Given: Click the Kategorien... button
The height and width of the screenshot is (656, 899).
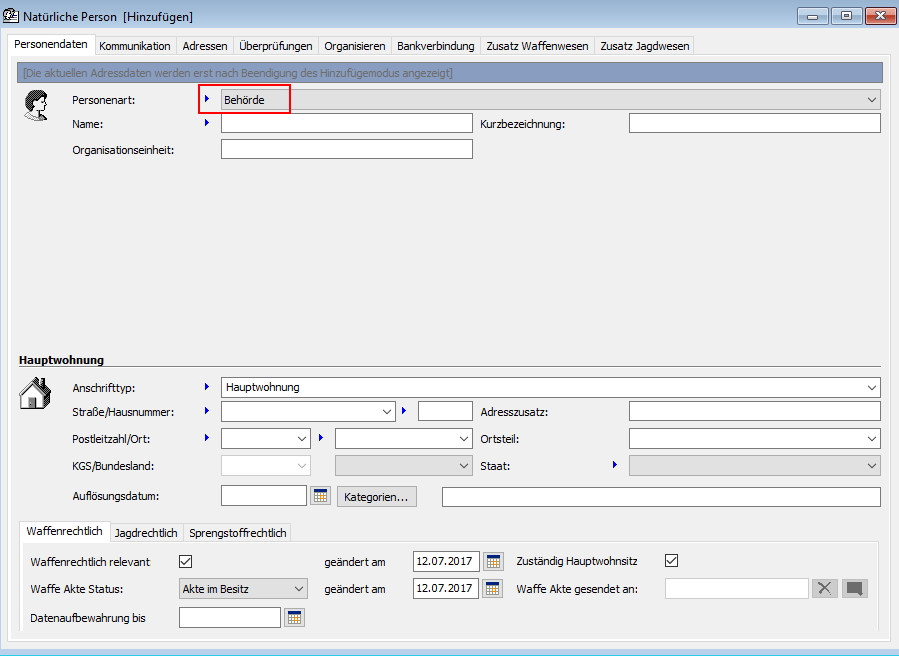Looking at the screenshot, I should click(377, 496).
